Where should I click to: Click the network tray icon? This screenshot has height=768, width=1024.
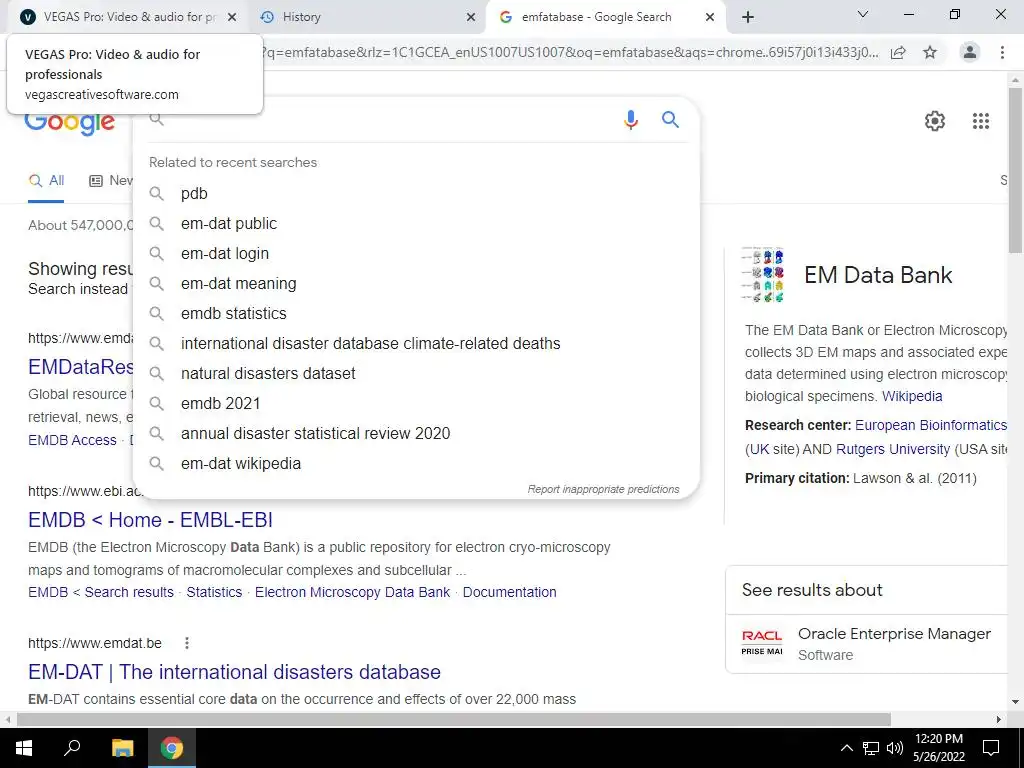871,748
